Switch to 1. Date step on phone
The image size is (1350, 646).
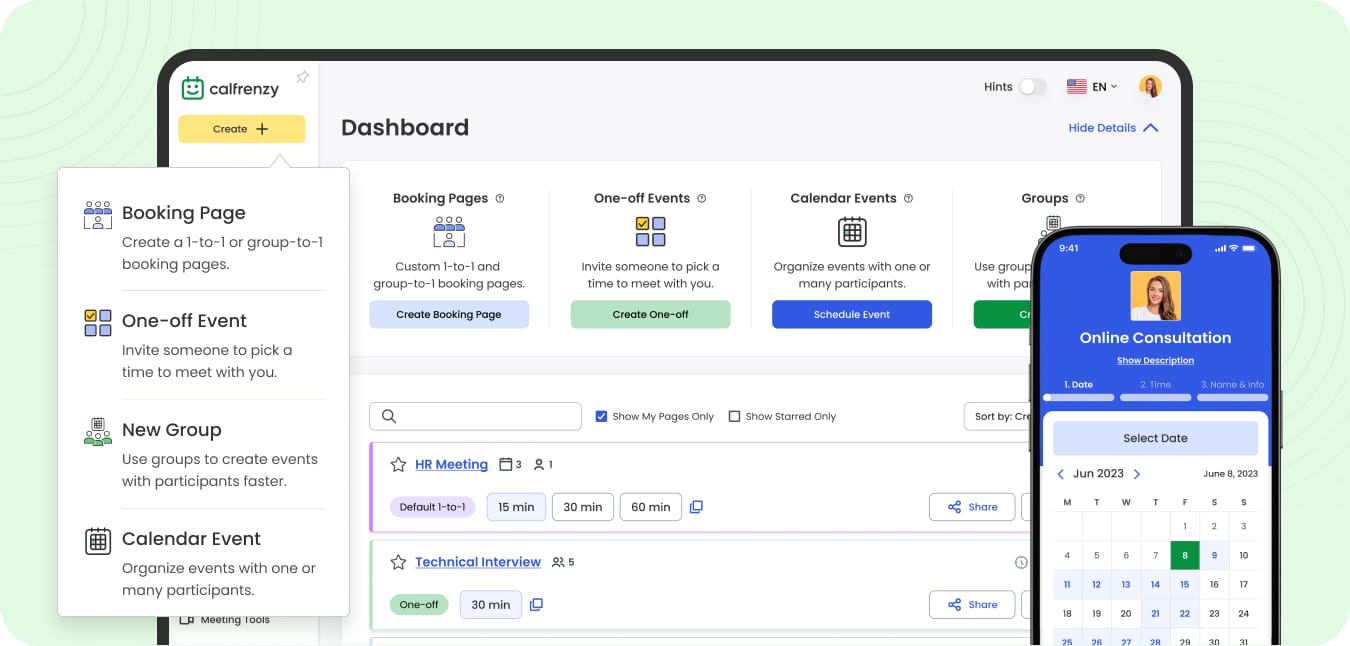1078,384
